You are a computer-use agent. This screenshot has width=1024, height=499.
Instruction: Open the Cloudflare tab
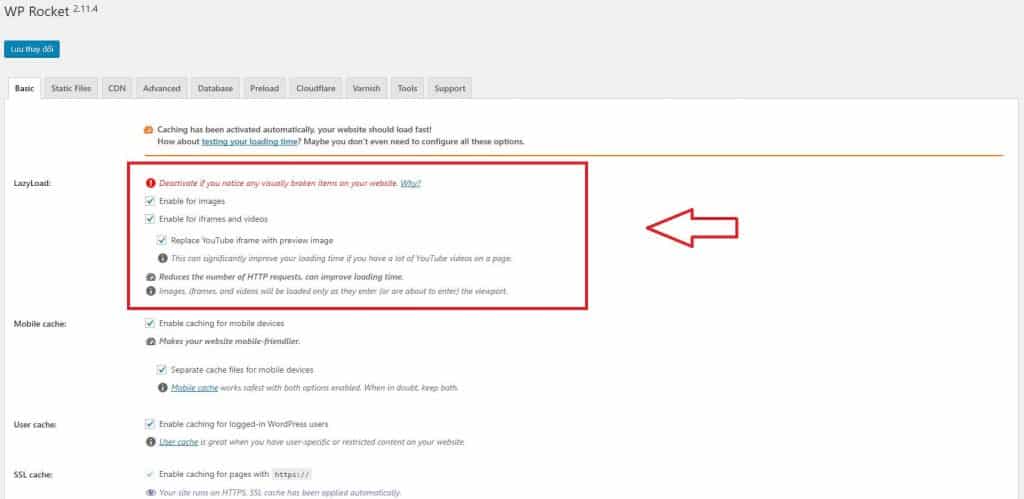pos(315,88)
